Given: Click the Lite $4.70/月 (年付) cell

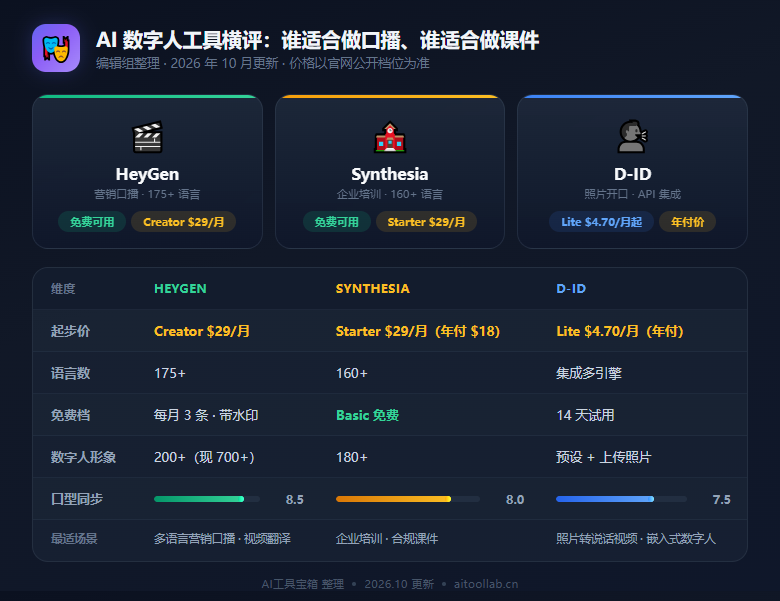Looking at the screenshot, I should click(x=620, y=331).
